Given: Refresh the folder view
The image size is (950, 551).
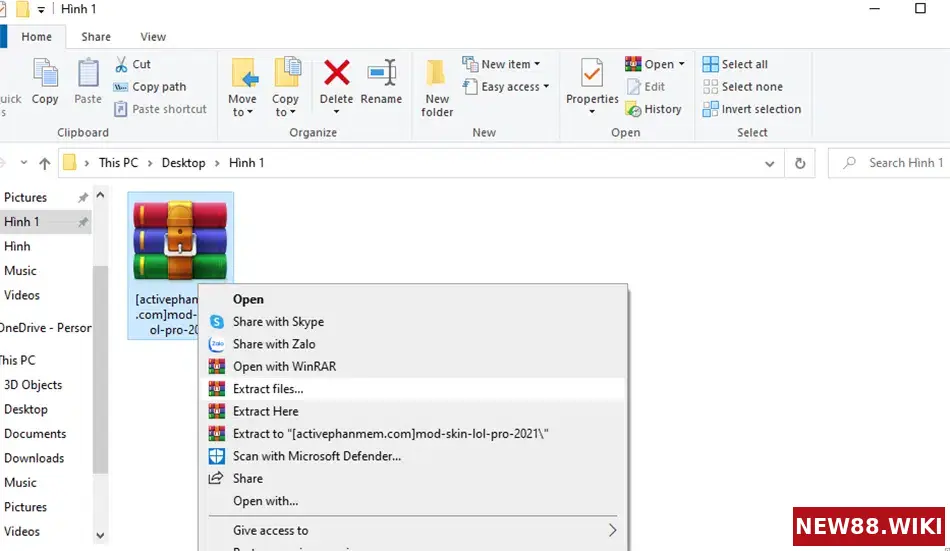Looking at the screenshot, I should pyautogui.click(x=800, y=164).
